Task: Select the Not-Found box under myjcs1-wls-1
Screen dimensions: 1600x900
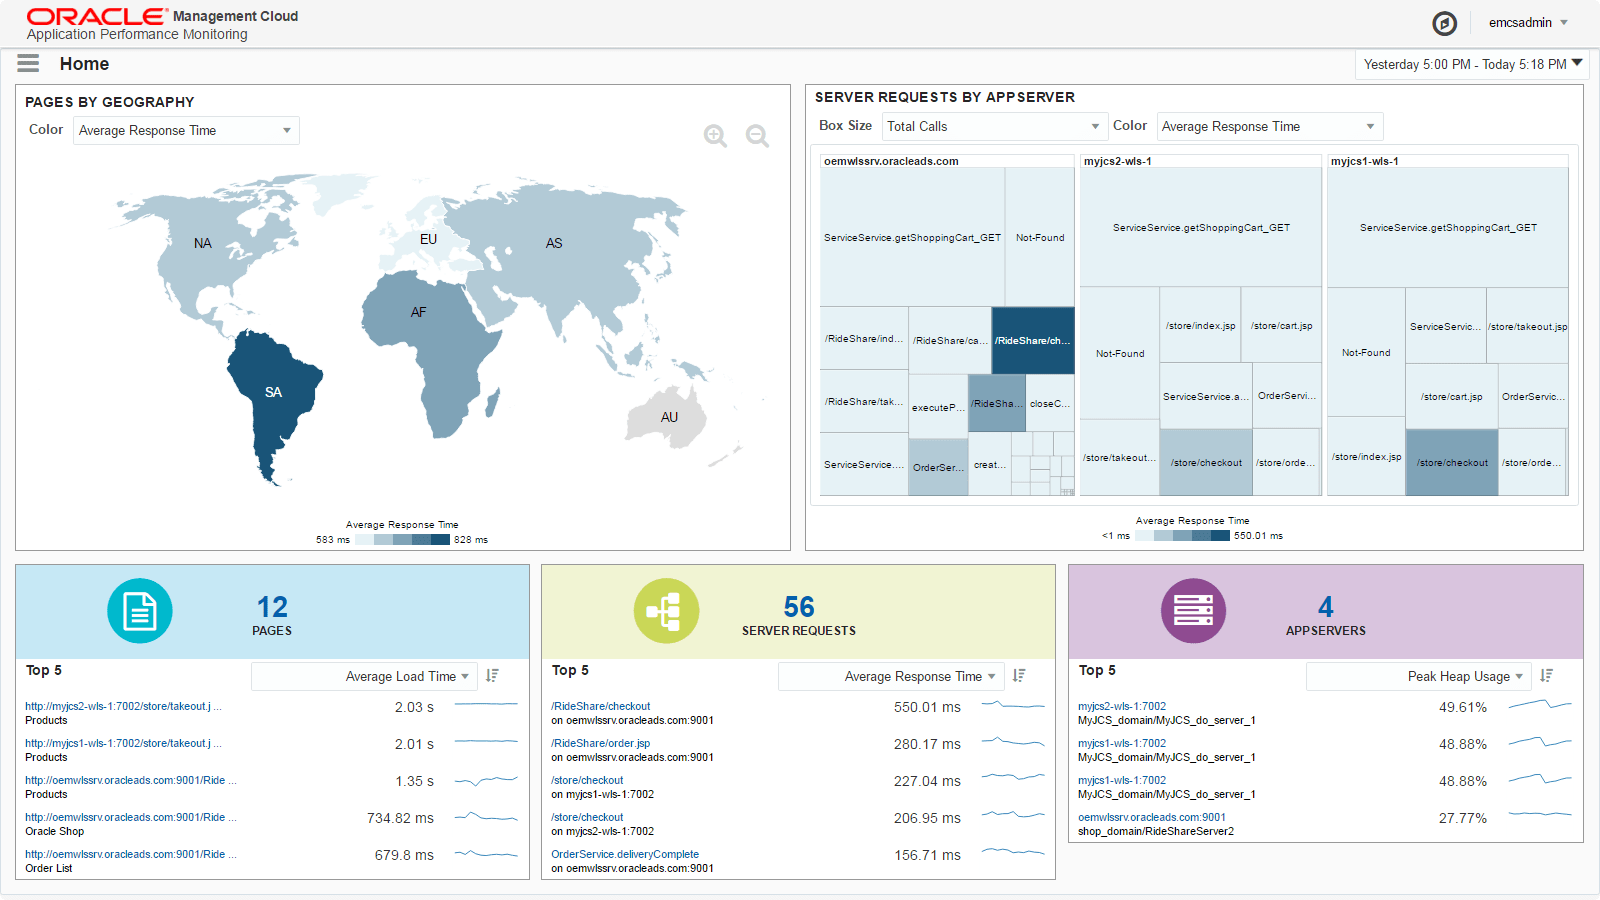Action: click(1366, 352)
